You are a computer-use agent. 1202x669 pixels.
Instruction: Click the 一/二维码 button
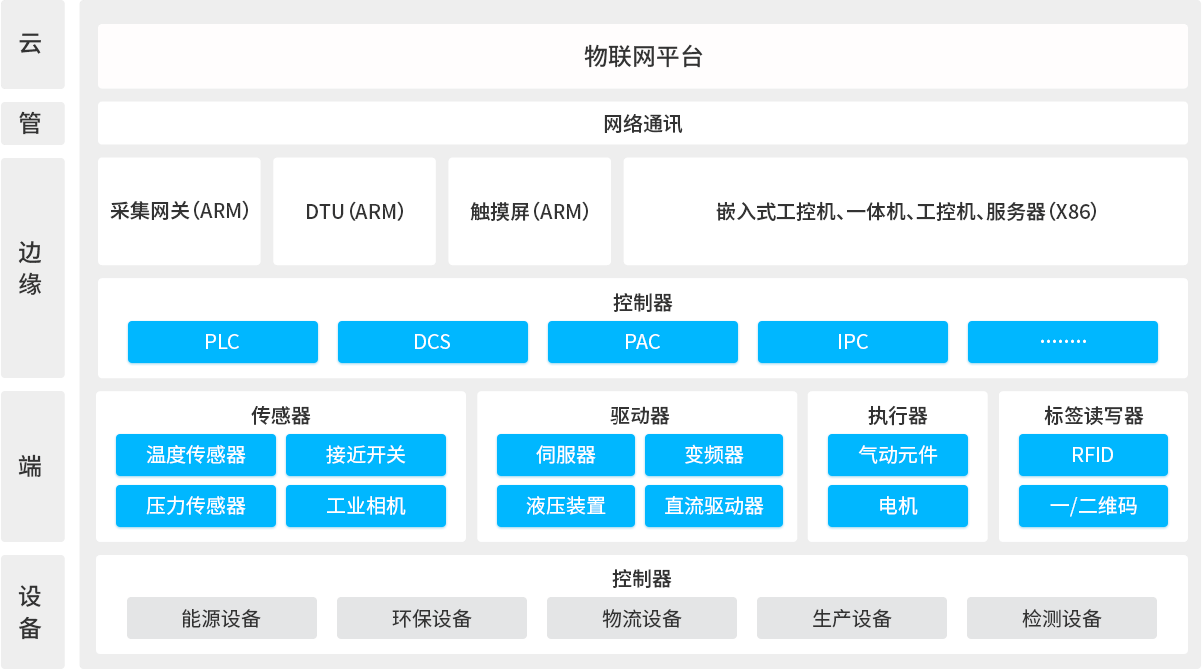click(x=1092, y=506)
